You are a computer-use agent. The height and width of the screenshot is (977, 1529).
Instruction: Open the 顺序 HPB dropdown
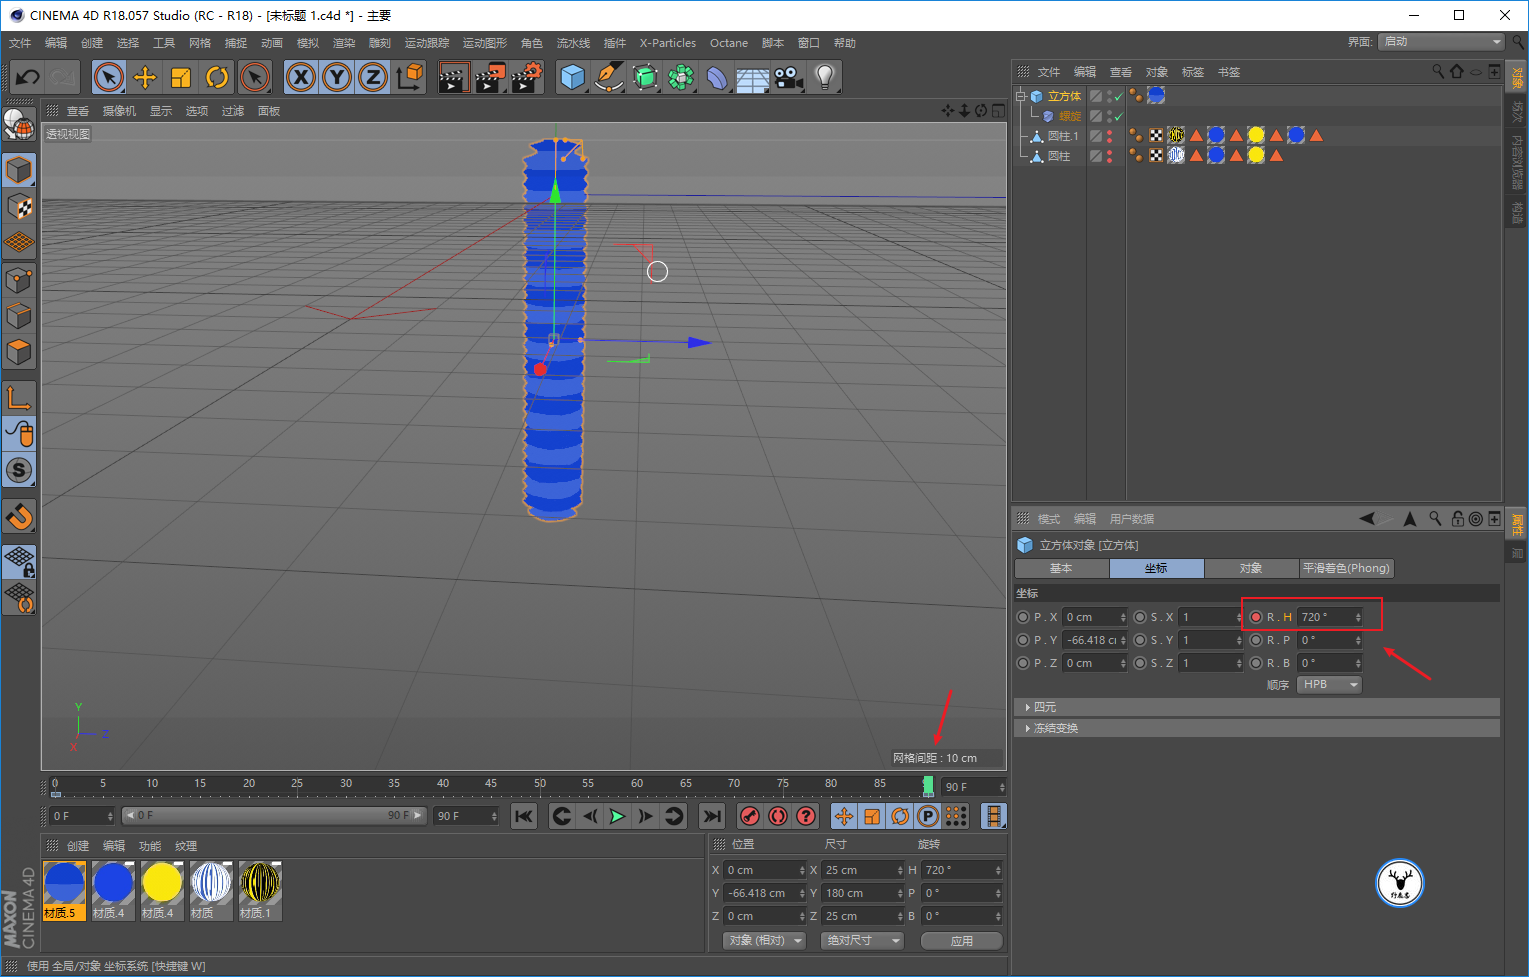coord(1329,685)
